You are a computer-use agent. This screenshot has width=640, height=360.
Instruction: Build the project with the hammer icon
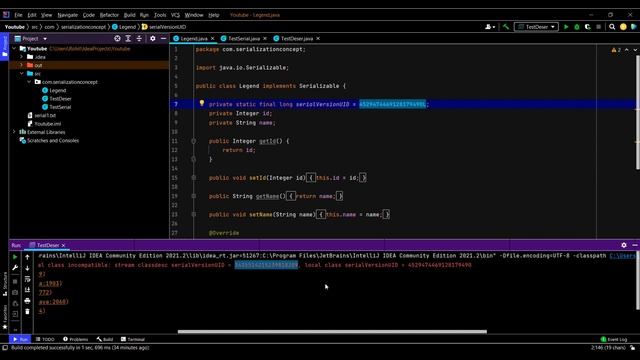point(506,27)
